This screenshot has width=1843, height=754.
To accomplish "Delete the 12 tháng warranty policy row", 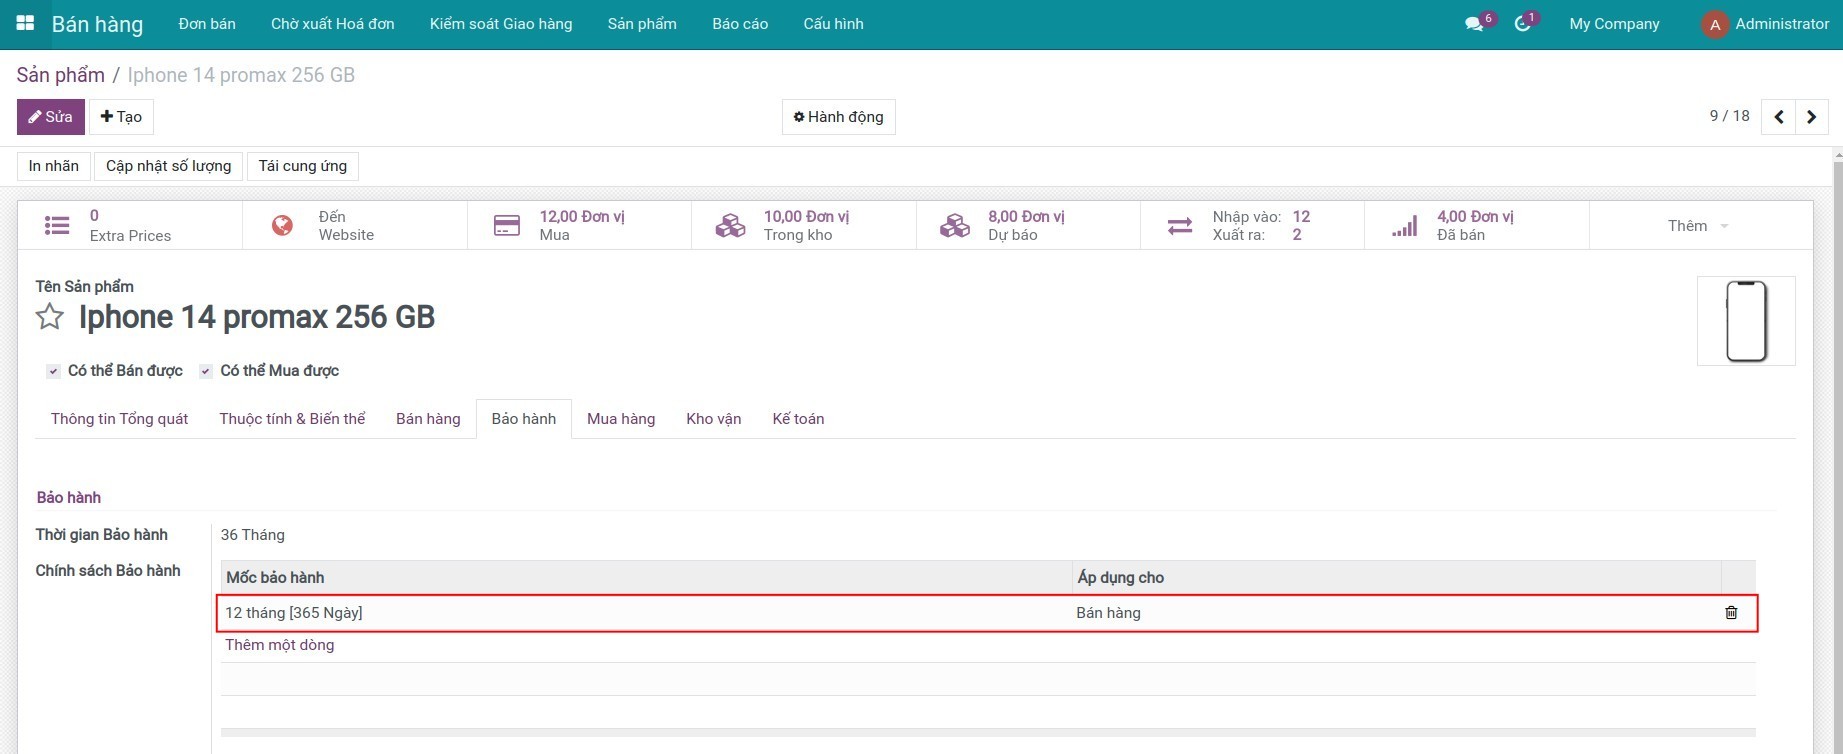I will 1731,613.
